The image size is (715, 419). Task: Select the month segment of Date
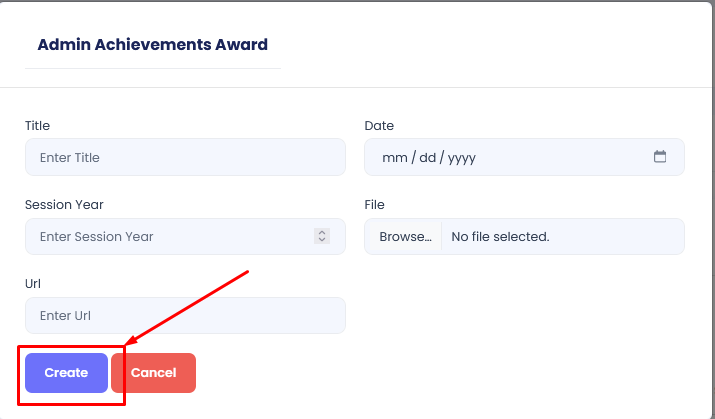(x=396, y=158)
